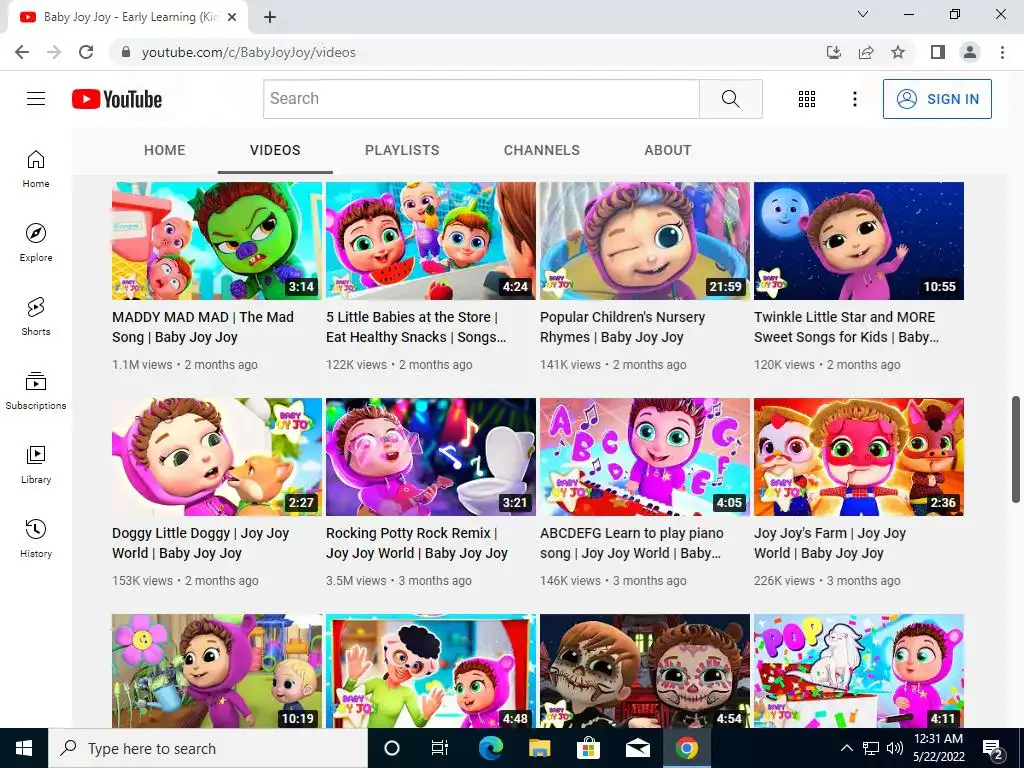
Task: Switch to the PLAYLISTS channel tab
Action: point(402,150)
